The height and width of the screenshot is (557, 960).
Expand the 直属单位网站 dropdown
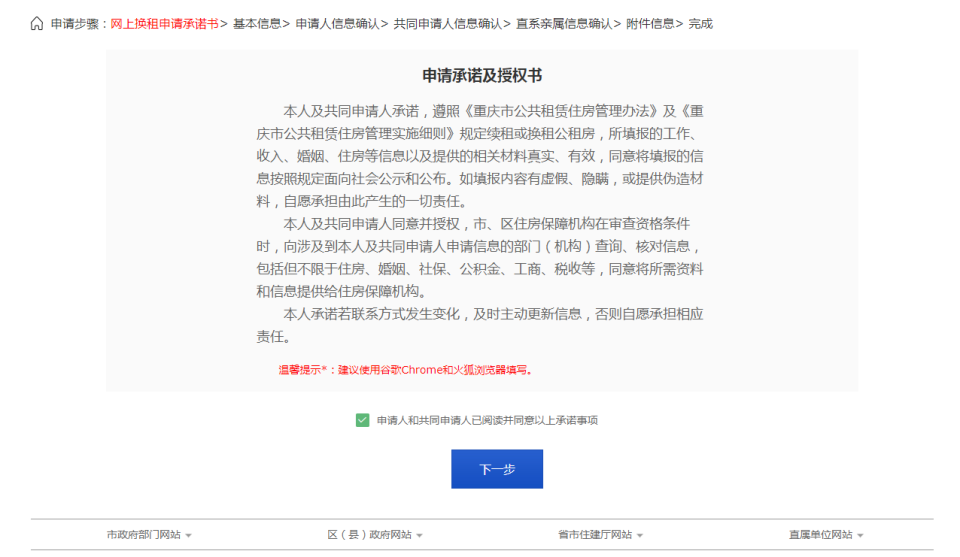[x=825, y=535]
